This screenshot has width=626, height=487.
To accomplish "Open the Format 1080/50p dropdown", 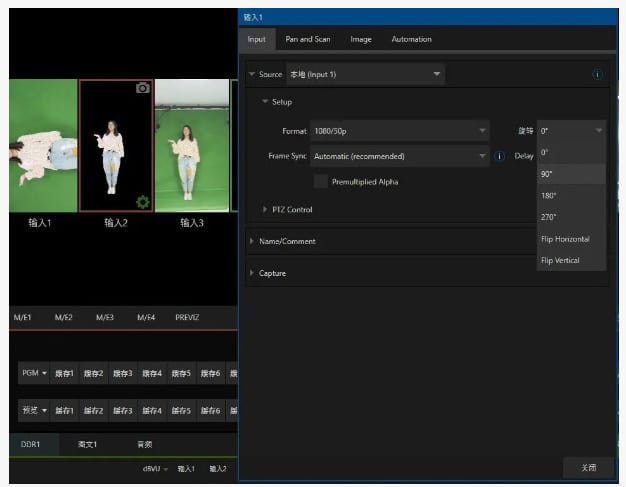I will 399,131.
